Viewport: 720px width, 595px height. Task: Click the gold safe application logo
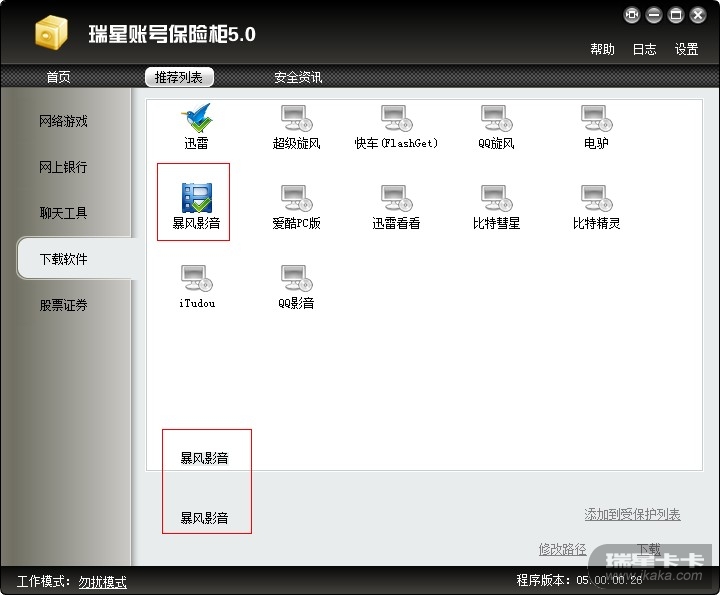[x=51, y=32]
